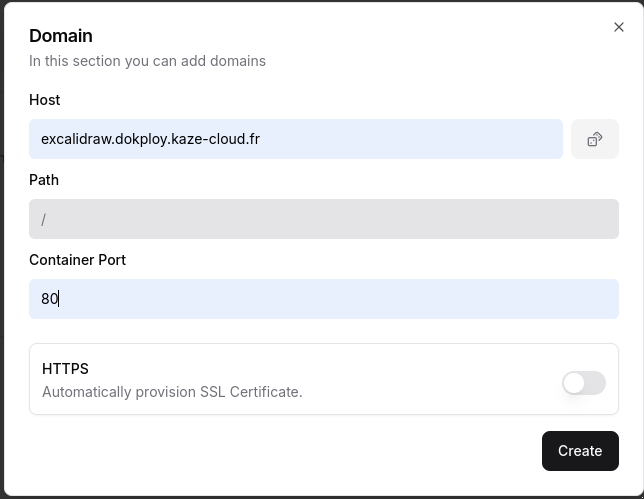644x499 pixels.
Task: Close the Domain dialog
Action: (x=618, y=28)
